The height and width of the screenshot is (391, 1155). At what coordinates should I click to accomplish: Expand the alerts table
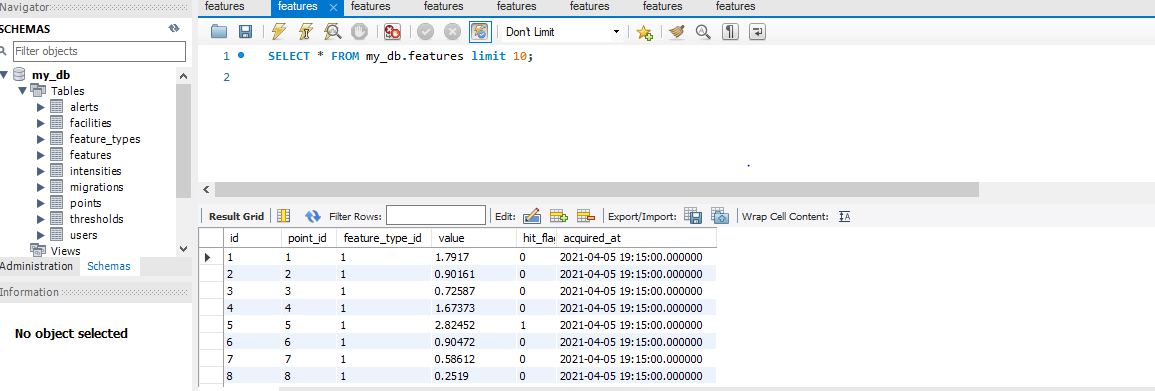41,107
